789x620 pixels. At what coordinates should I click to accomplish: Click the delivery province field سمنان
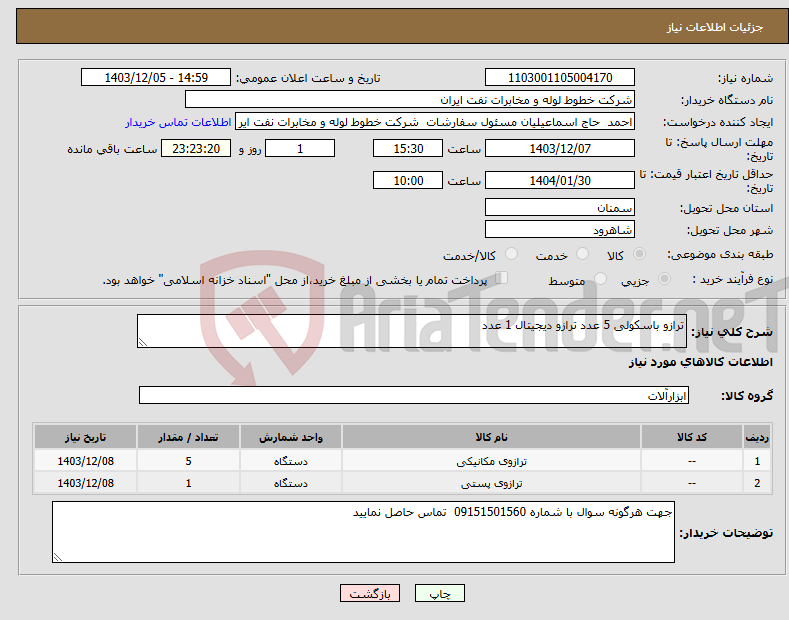click(x=560, y=207)
